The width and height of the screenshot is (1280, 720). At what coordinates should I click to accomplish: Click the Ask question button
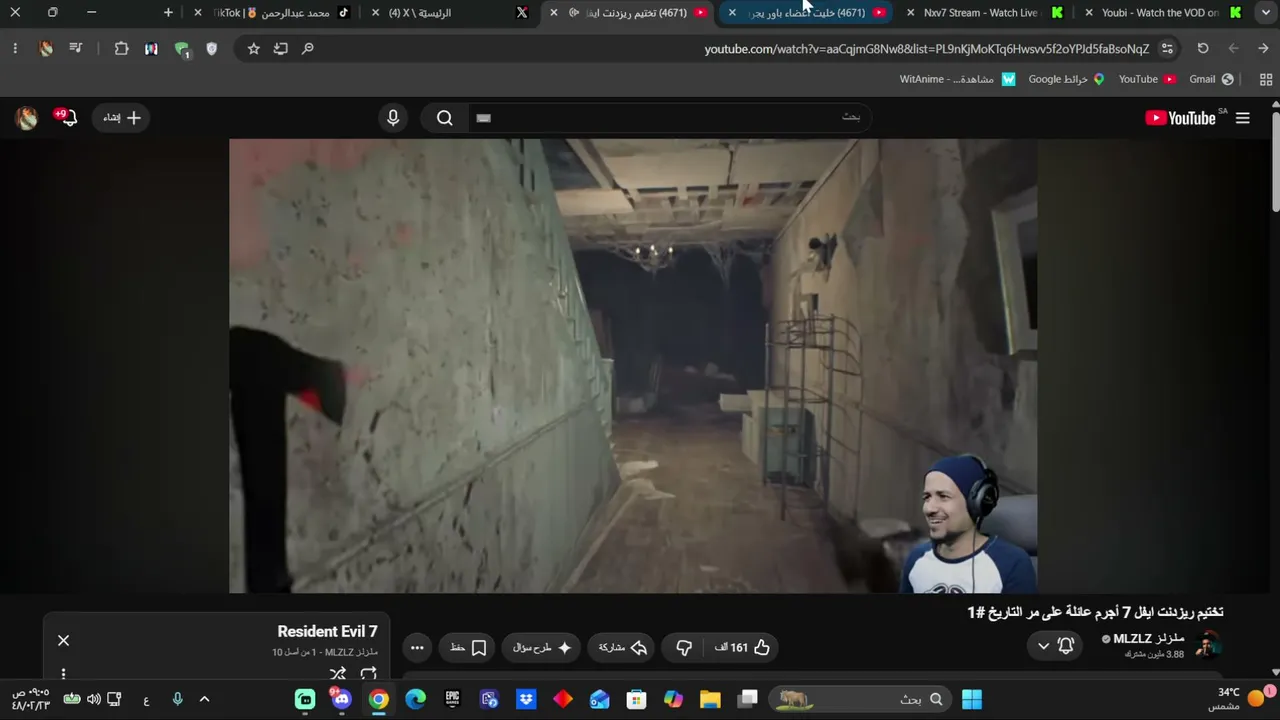click(x=541, y=648)
